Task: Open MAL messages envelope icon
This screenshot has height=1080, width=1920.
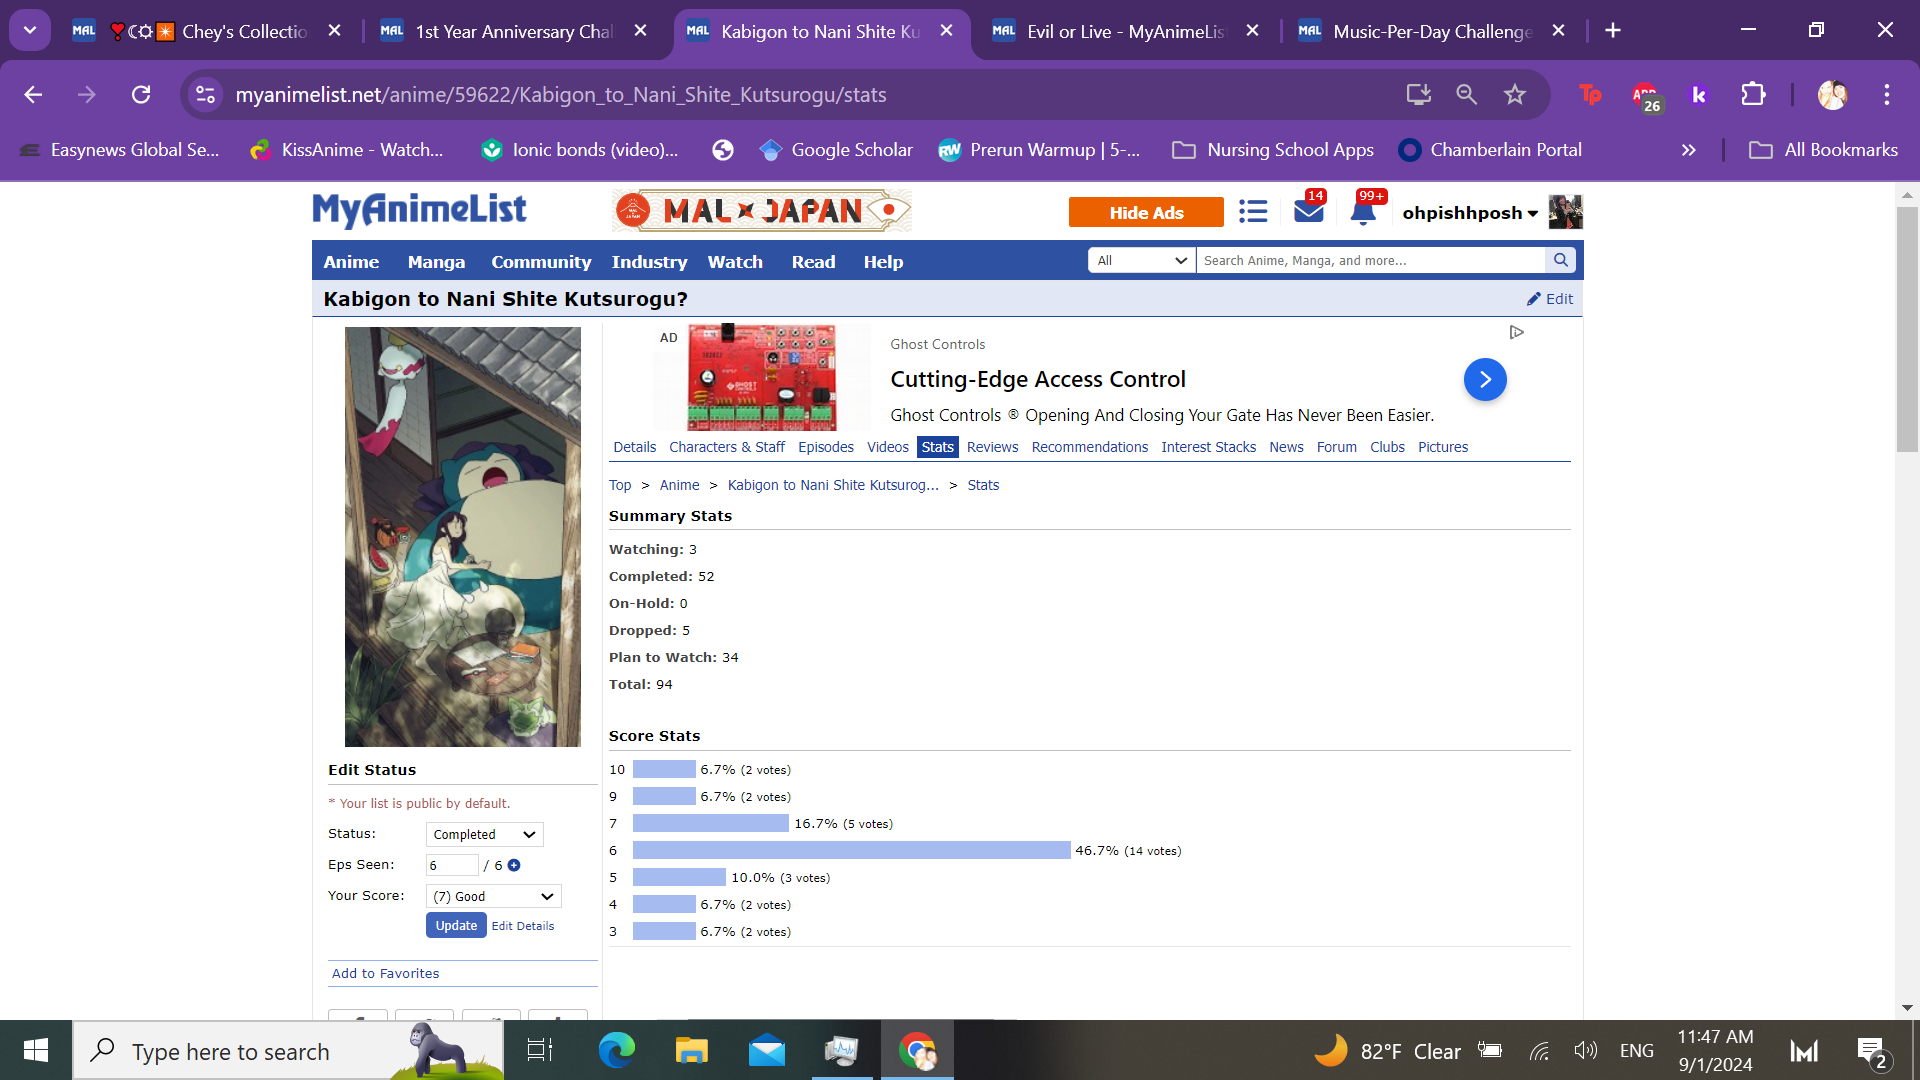Action: click(x=1308, y=211)
